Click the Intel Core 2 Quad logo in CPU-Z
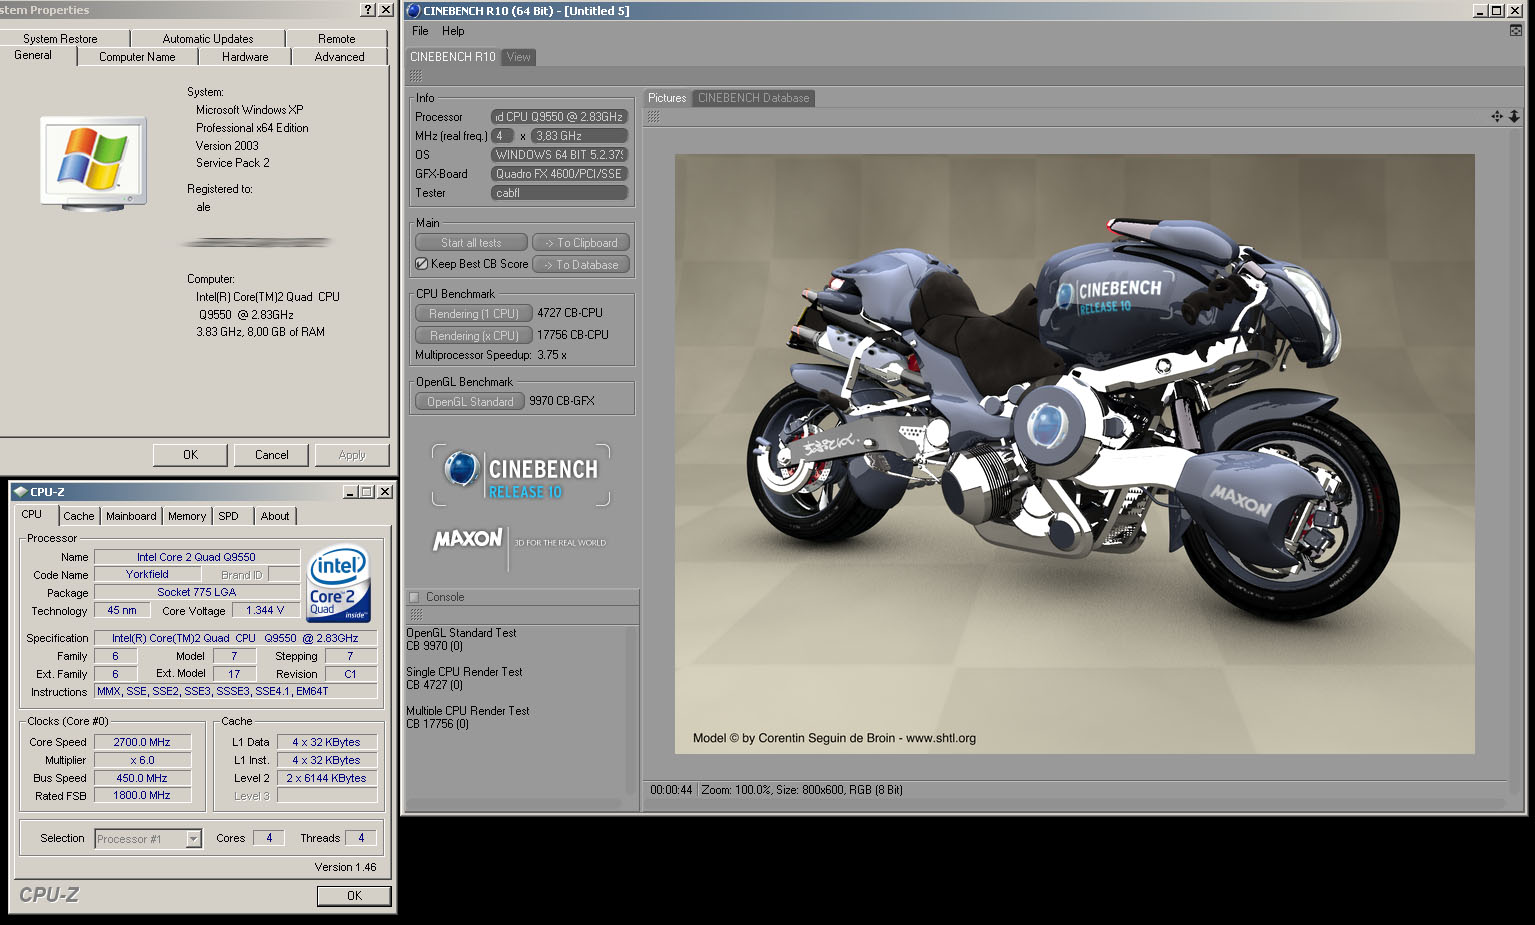Image resolution: width=1535 pixels, height=925 pixels. tap(339, 583)
